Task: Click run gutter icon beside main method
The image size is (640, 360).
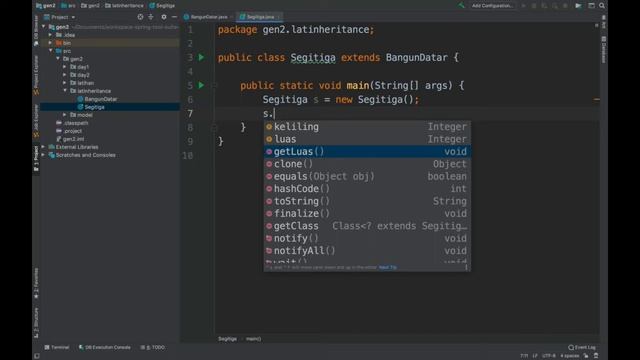Action: [201, 85]
